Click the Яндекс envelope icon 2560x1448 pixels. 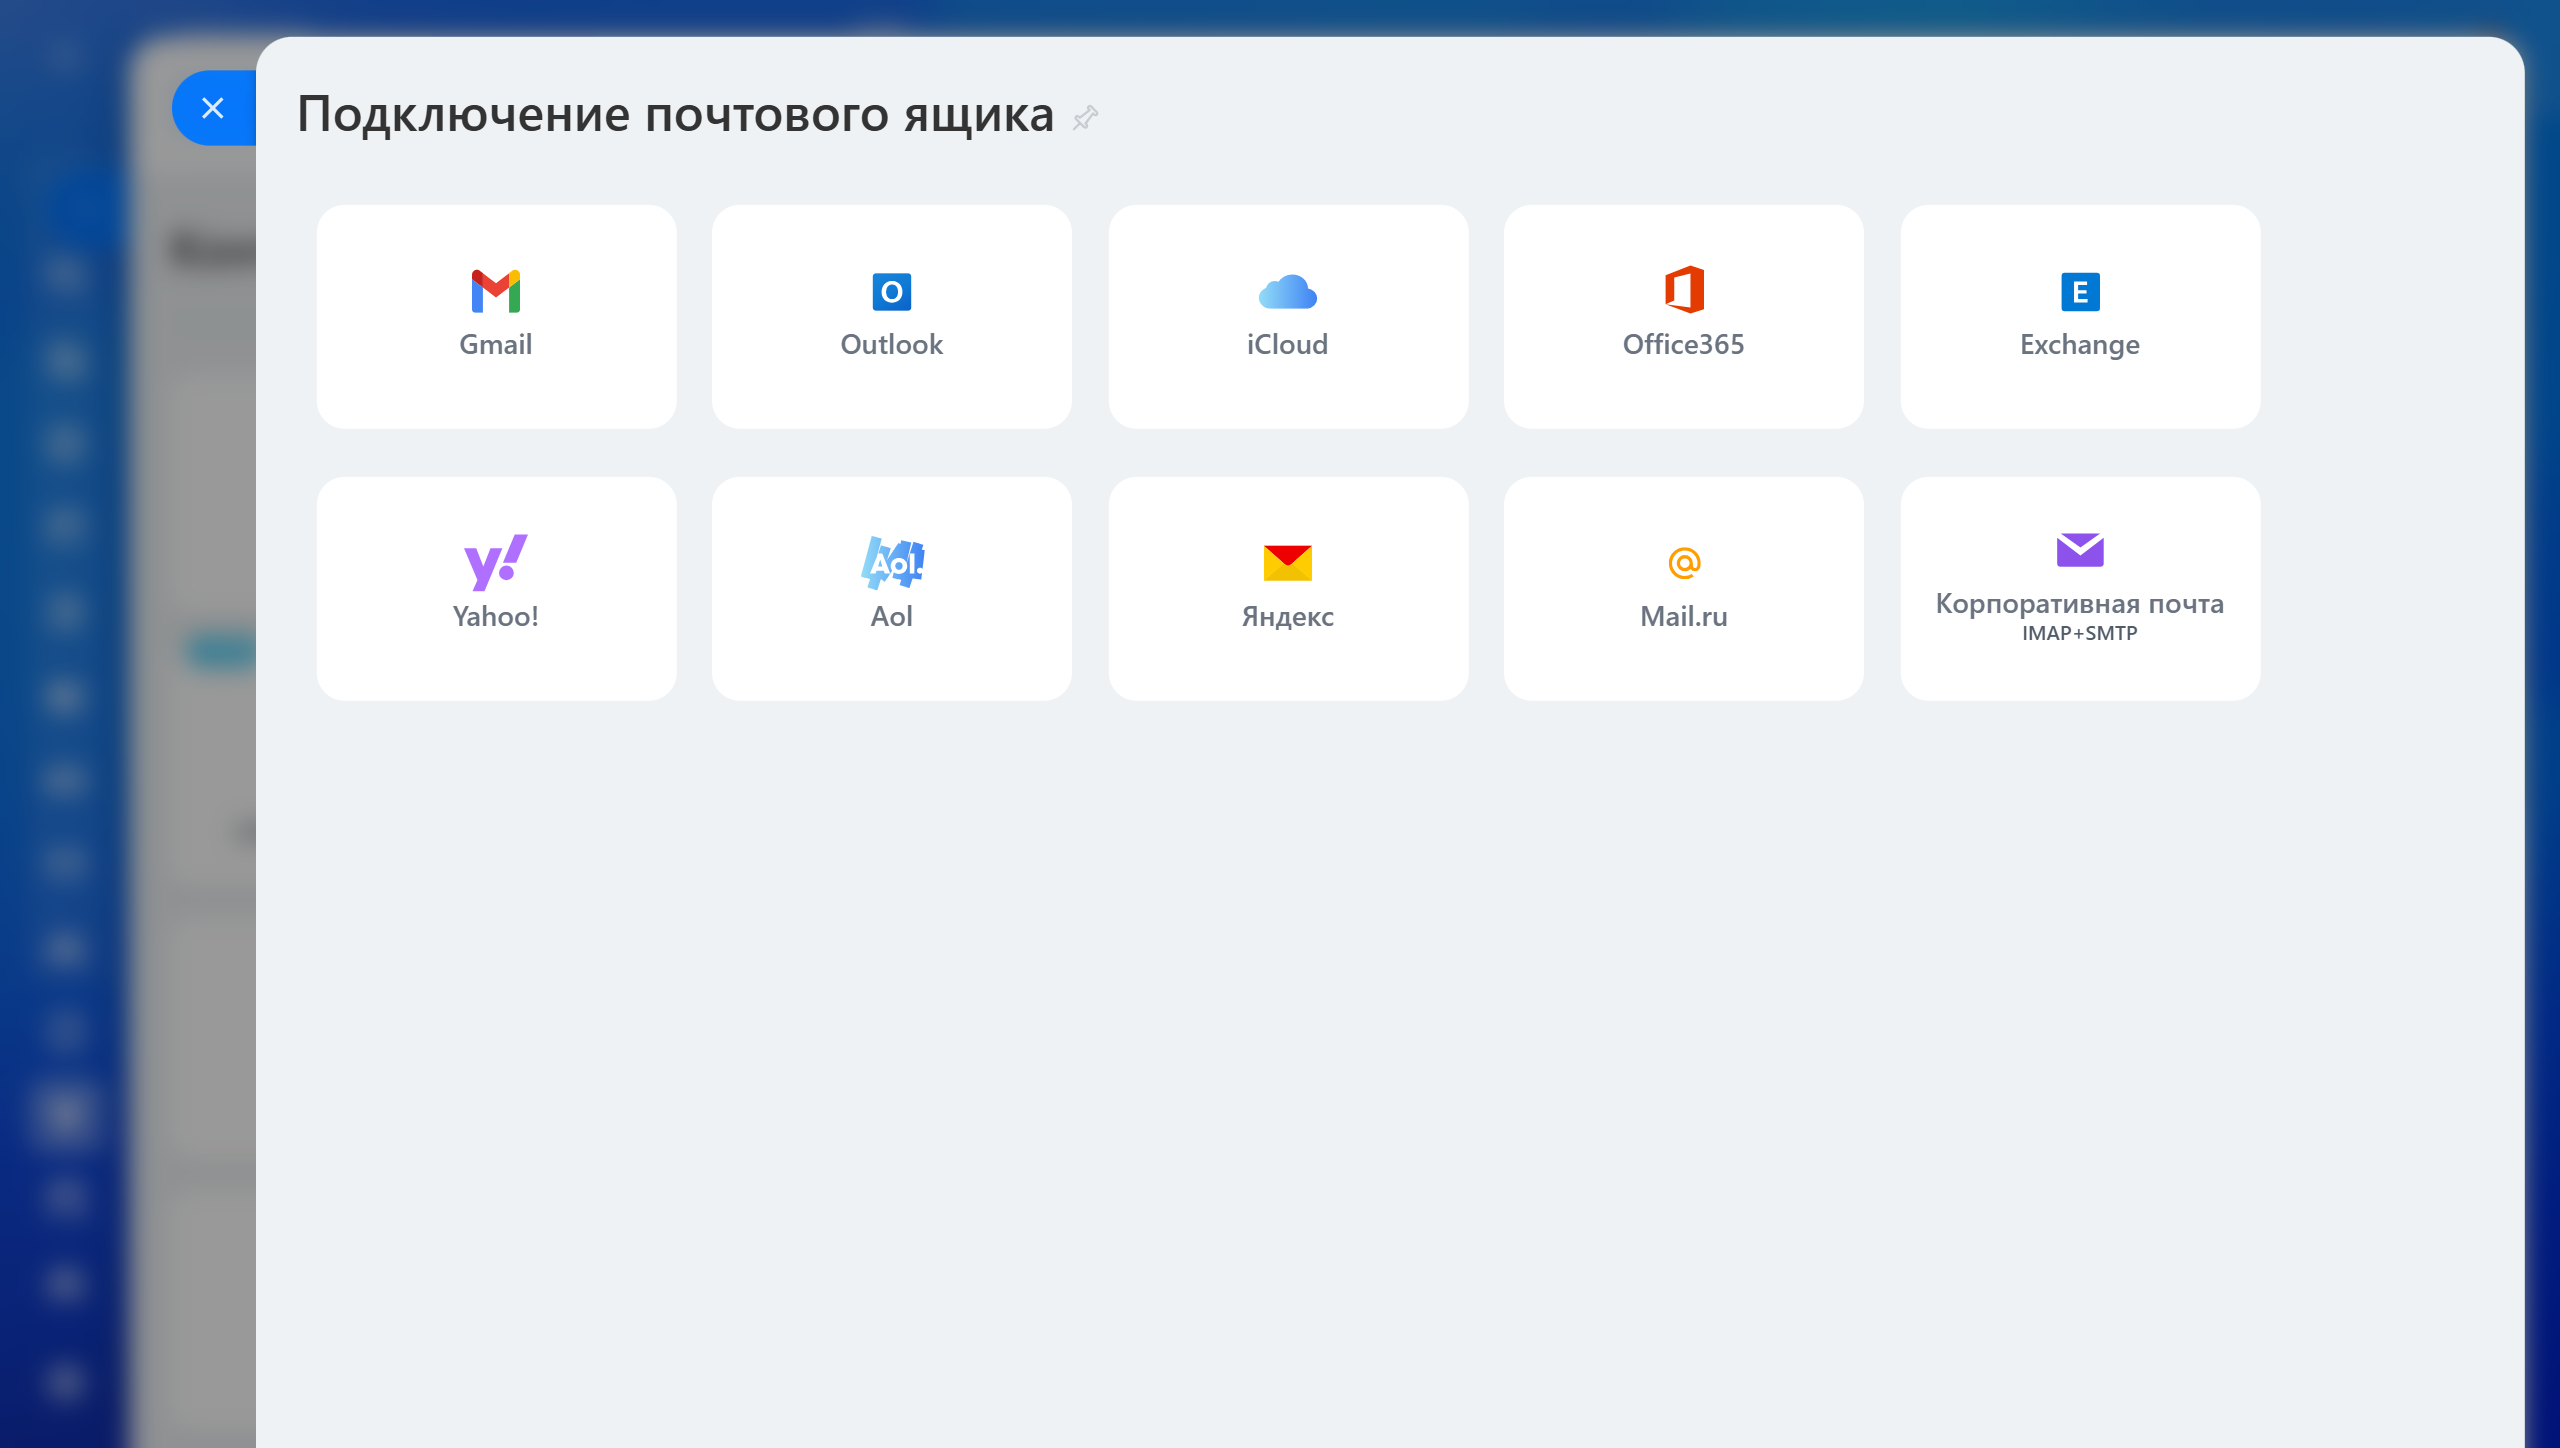coord(1287,562)
